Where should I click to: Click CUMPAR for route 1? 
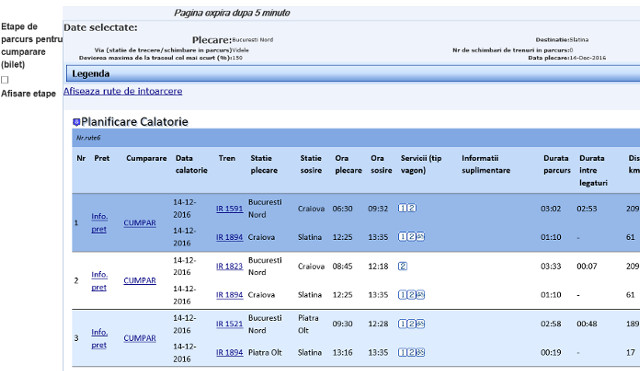tap(140, 223)
